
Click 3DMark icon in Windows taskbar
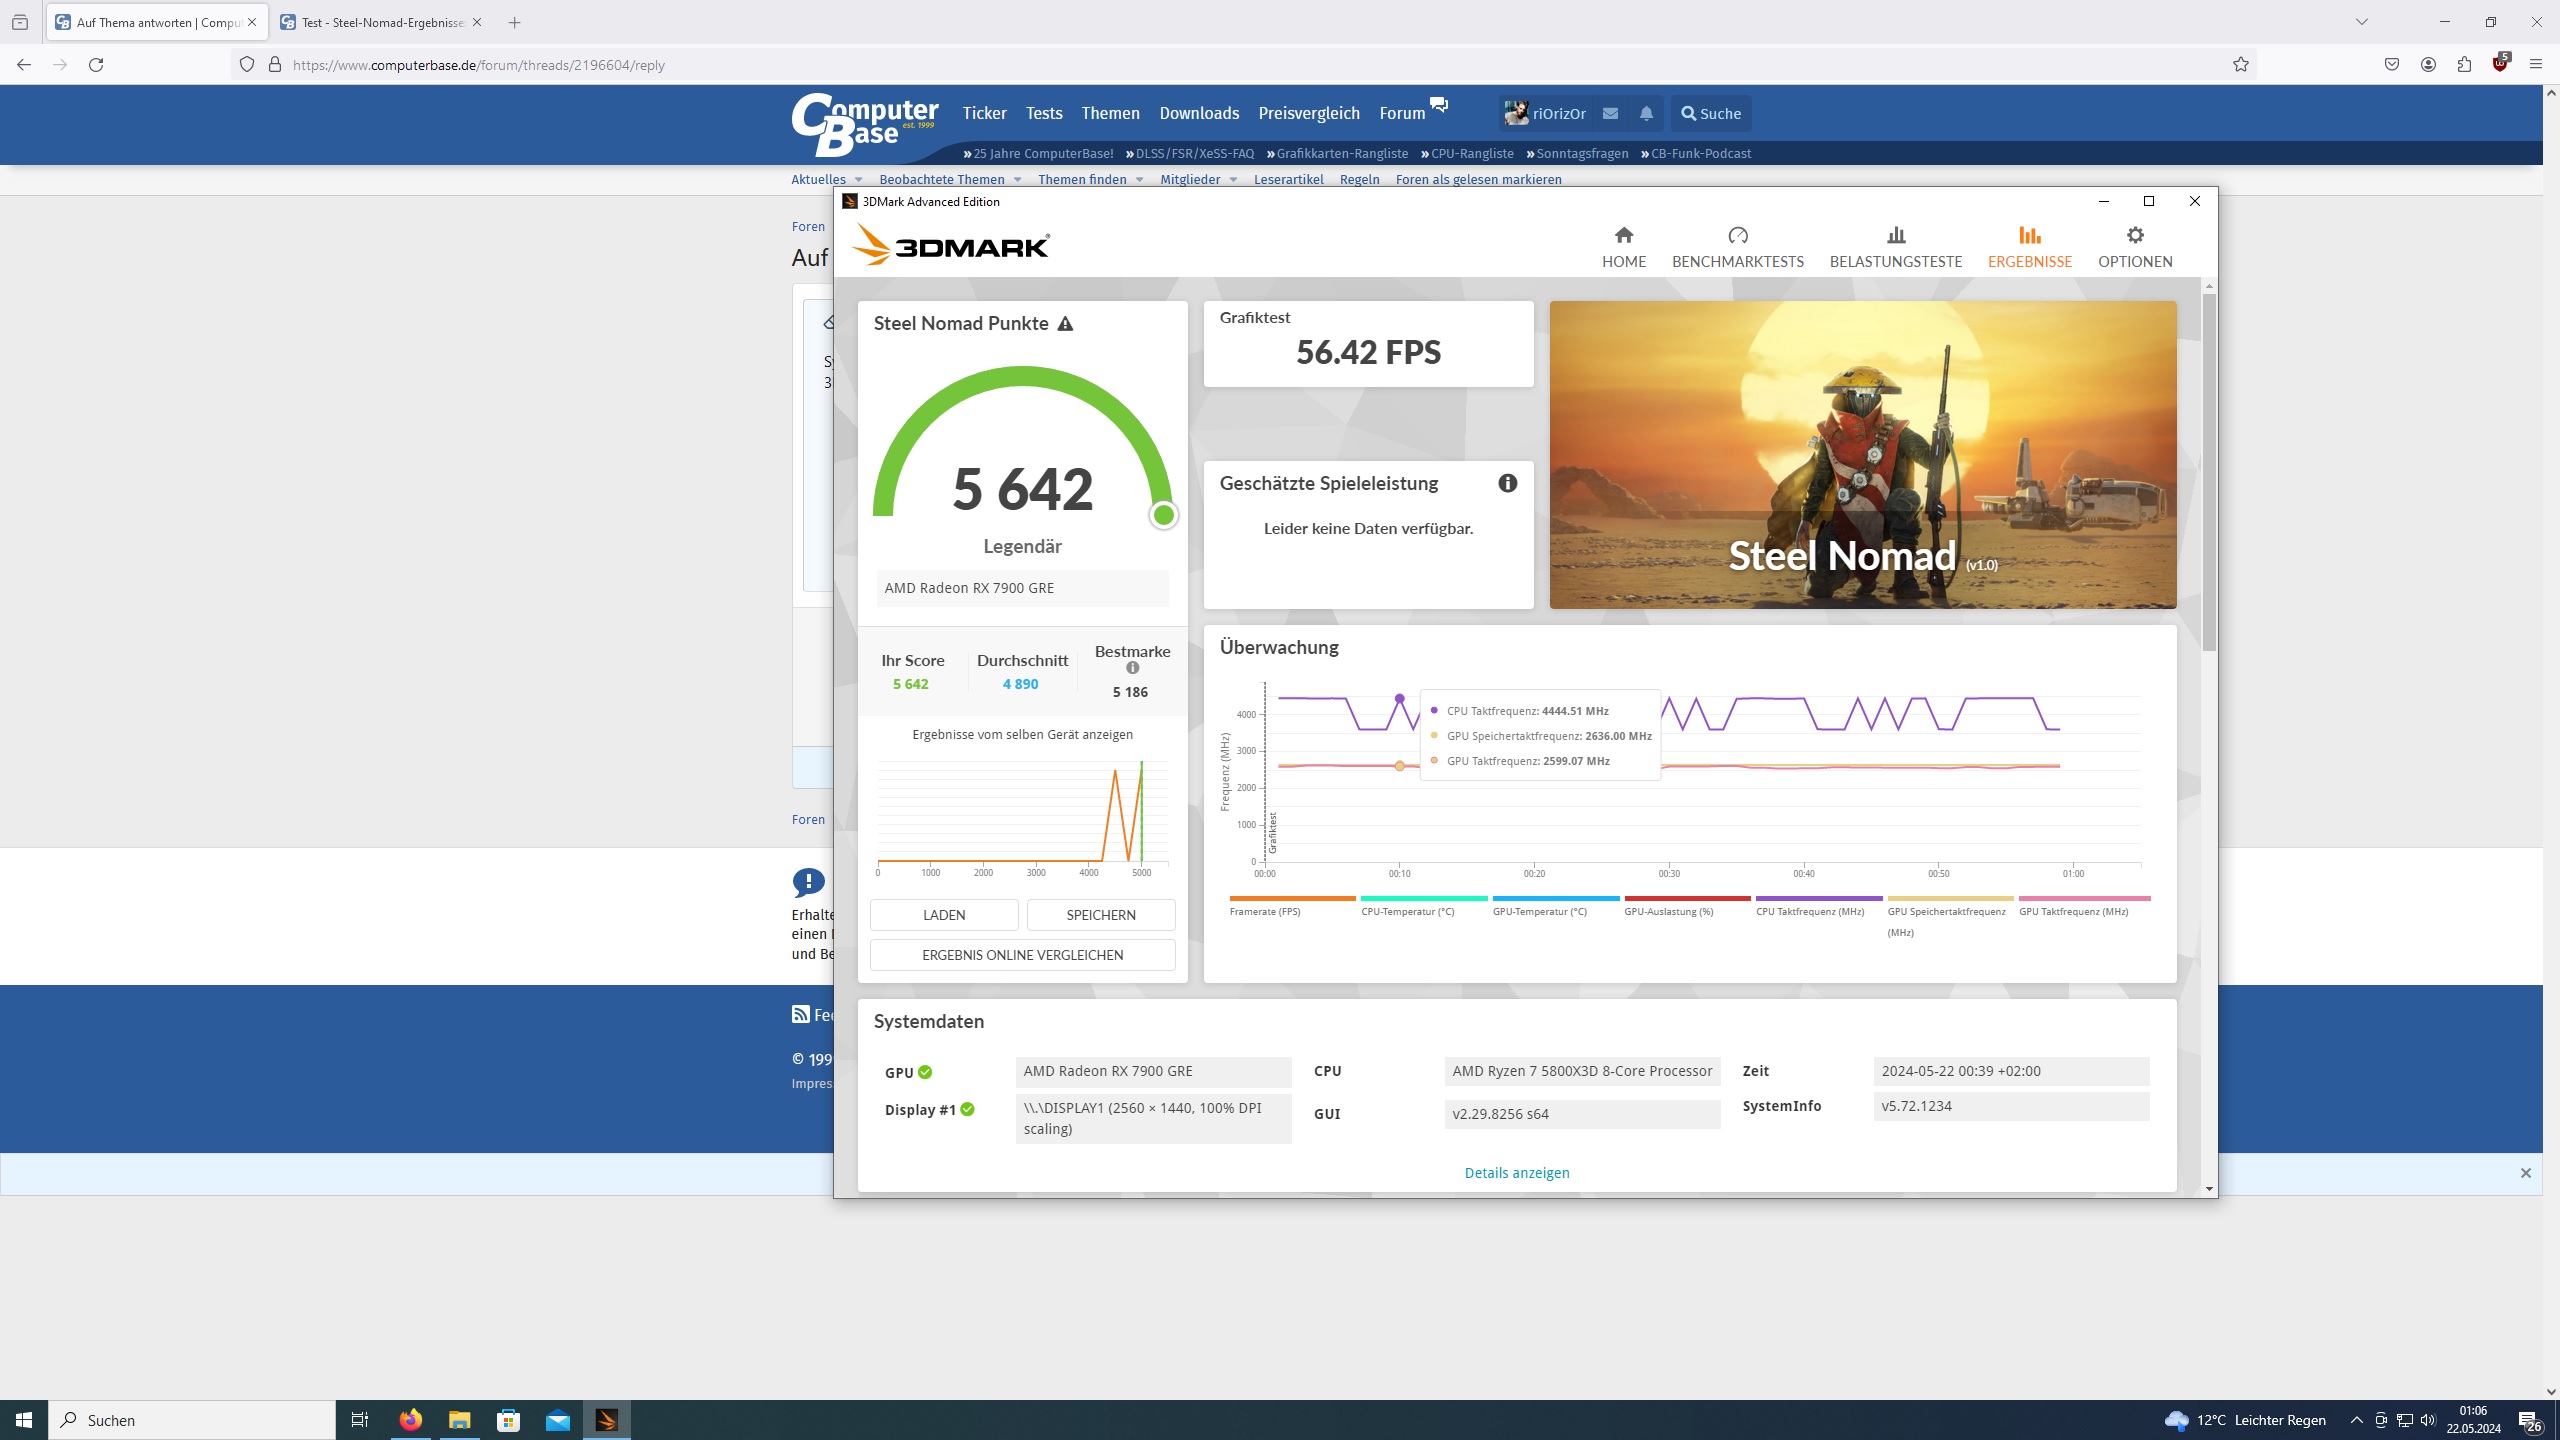(607, 1420)
